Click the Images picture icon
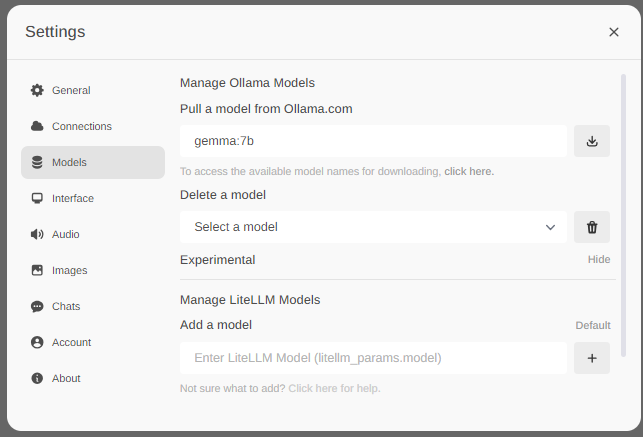The height and width of the screenshot is (437, 643). (37, 270)
